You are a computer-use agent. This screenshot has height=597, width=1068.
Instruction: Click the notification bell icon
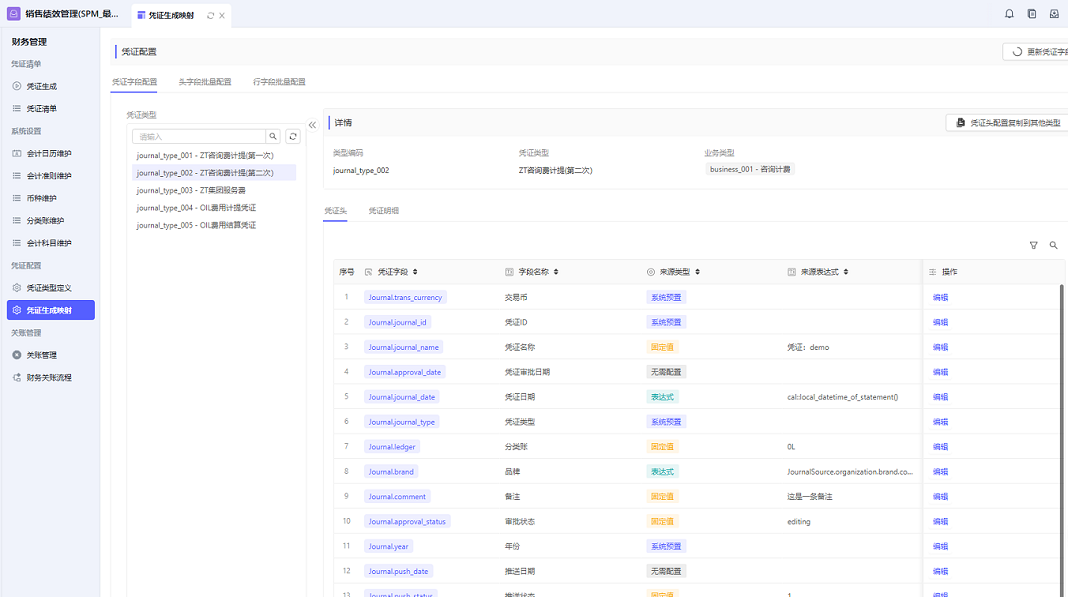pos(1008,14)
